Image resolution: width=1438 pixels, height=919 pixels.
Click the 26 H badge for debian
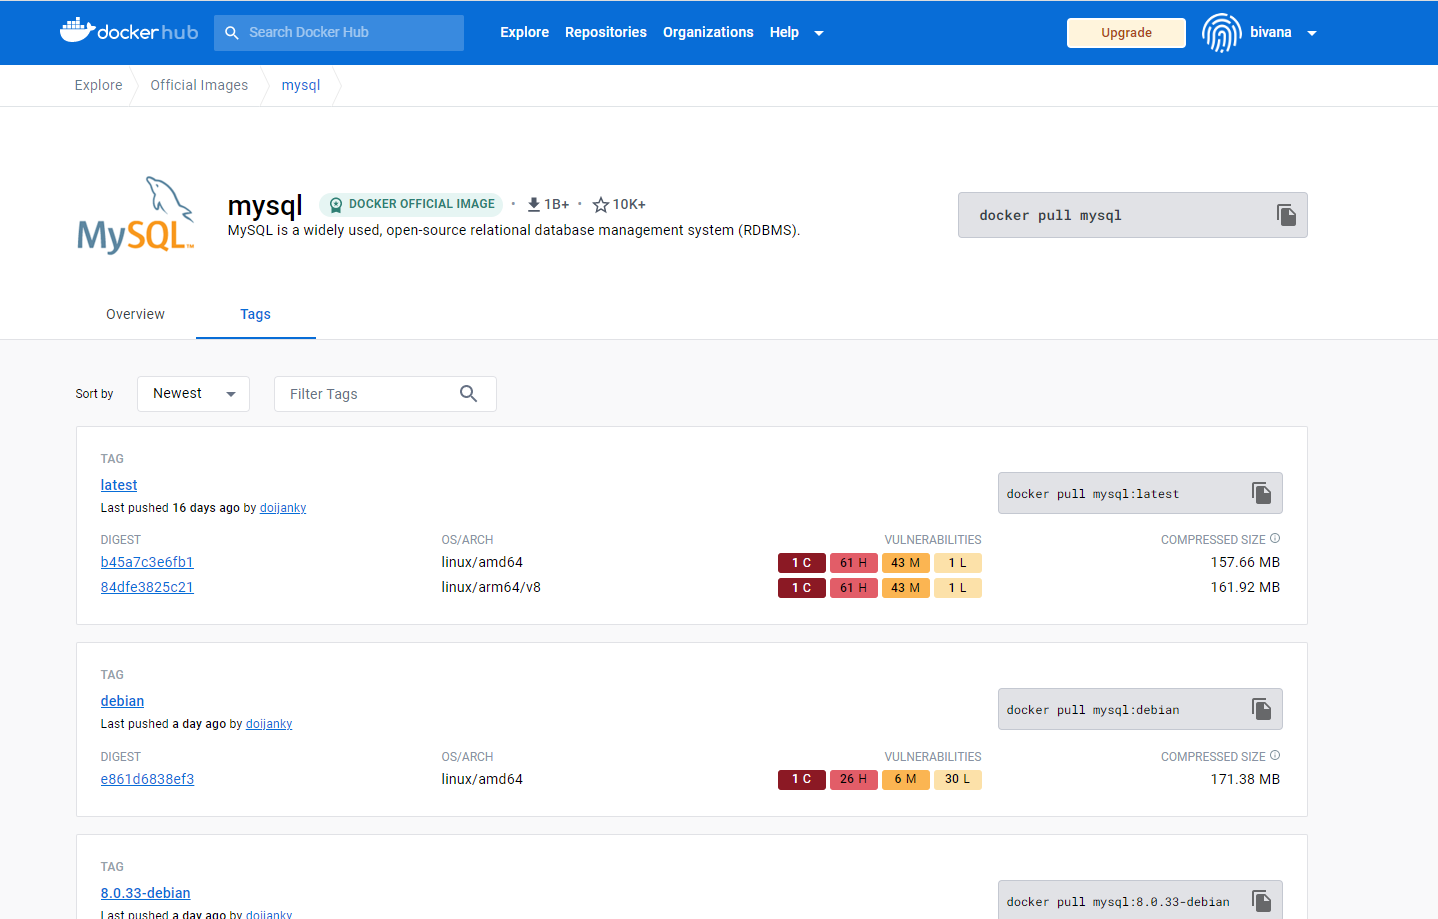854,779
